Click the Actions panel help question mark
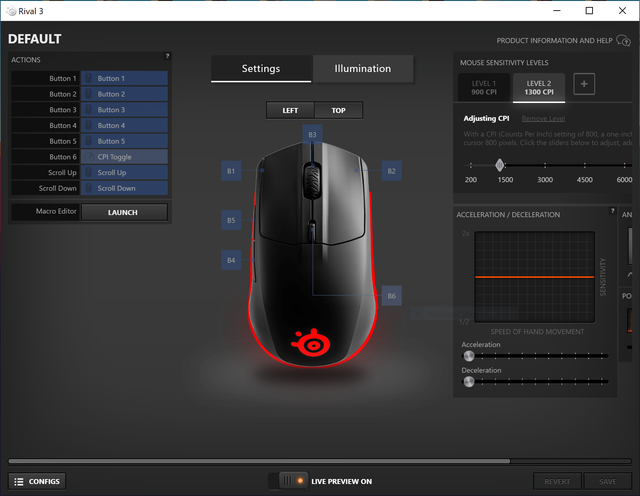640x496 pixels. click(x=167, y=56)
